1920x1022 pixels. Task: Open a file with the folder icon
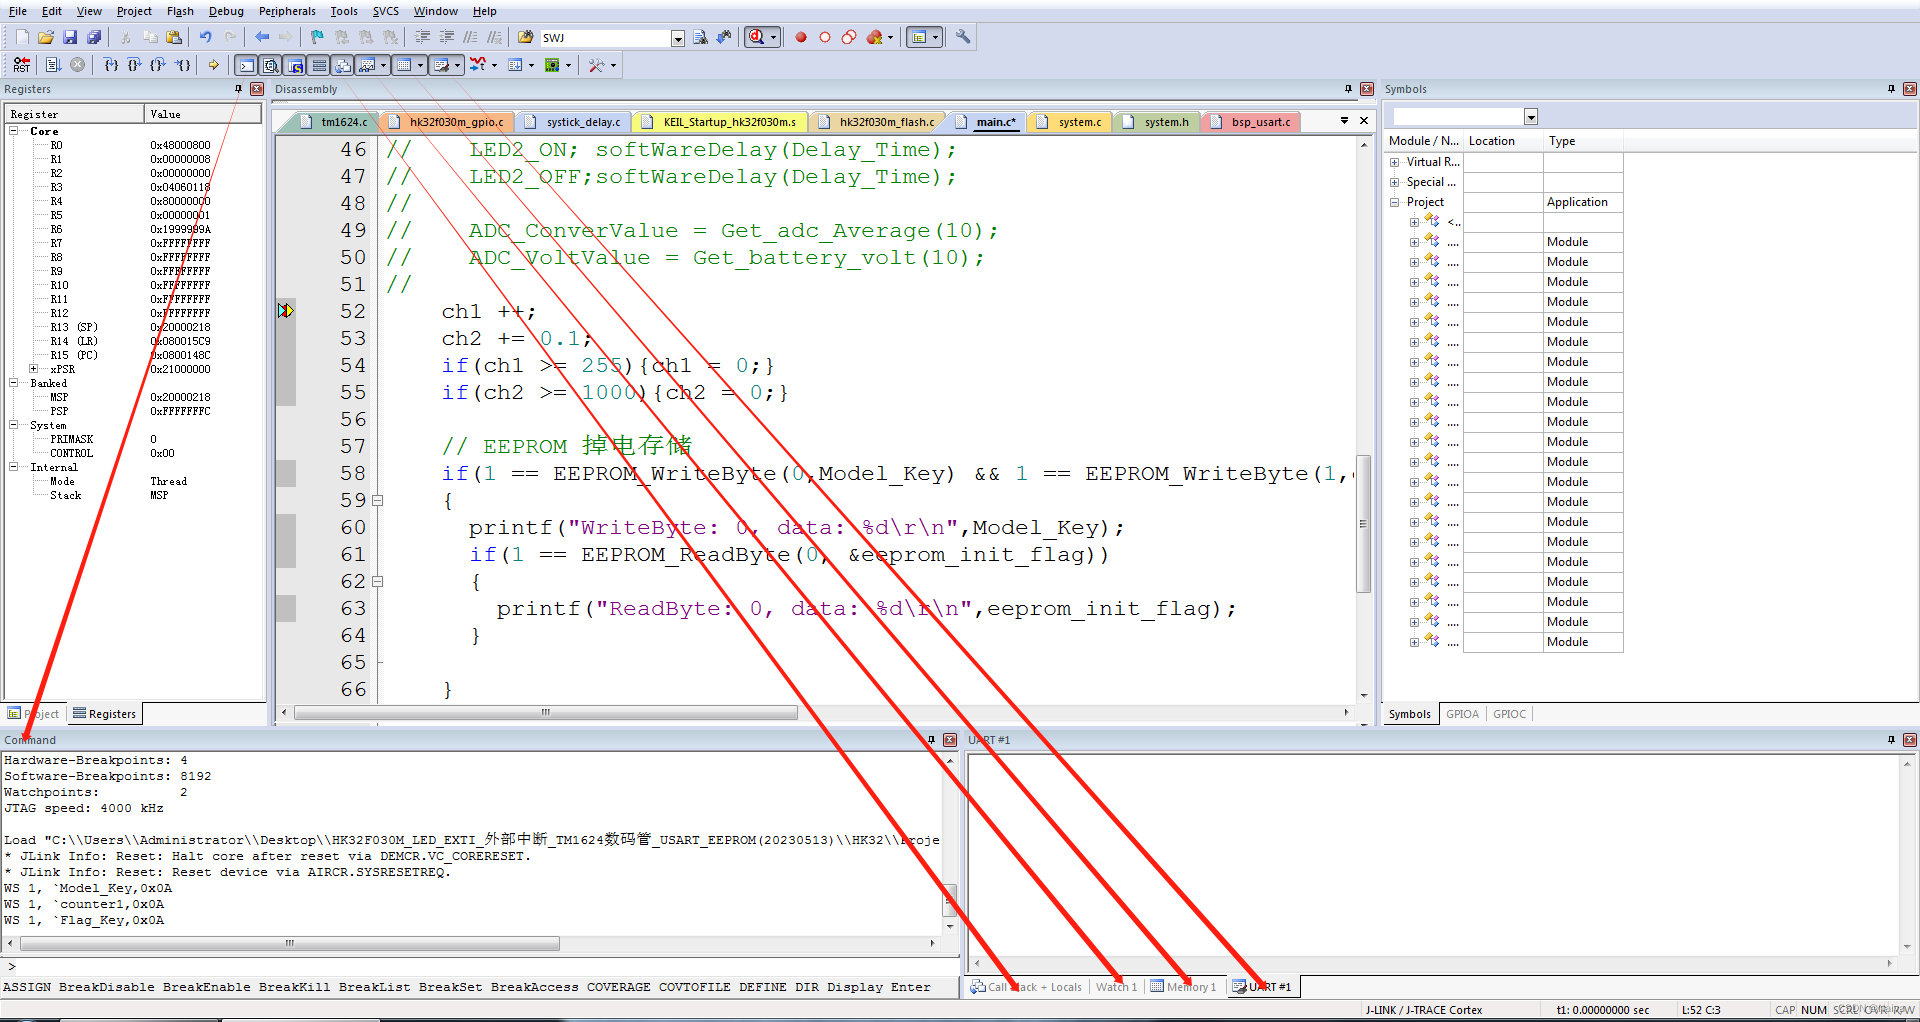(46, 37)
